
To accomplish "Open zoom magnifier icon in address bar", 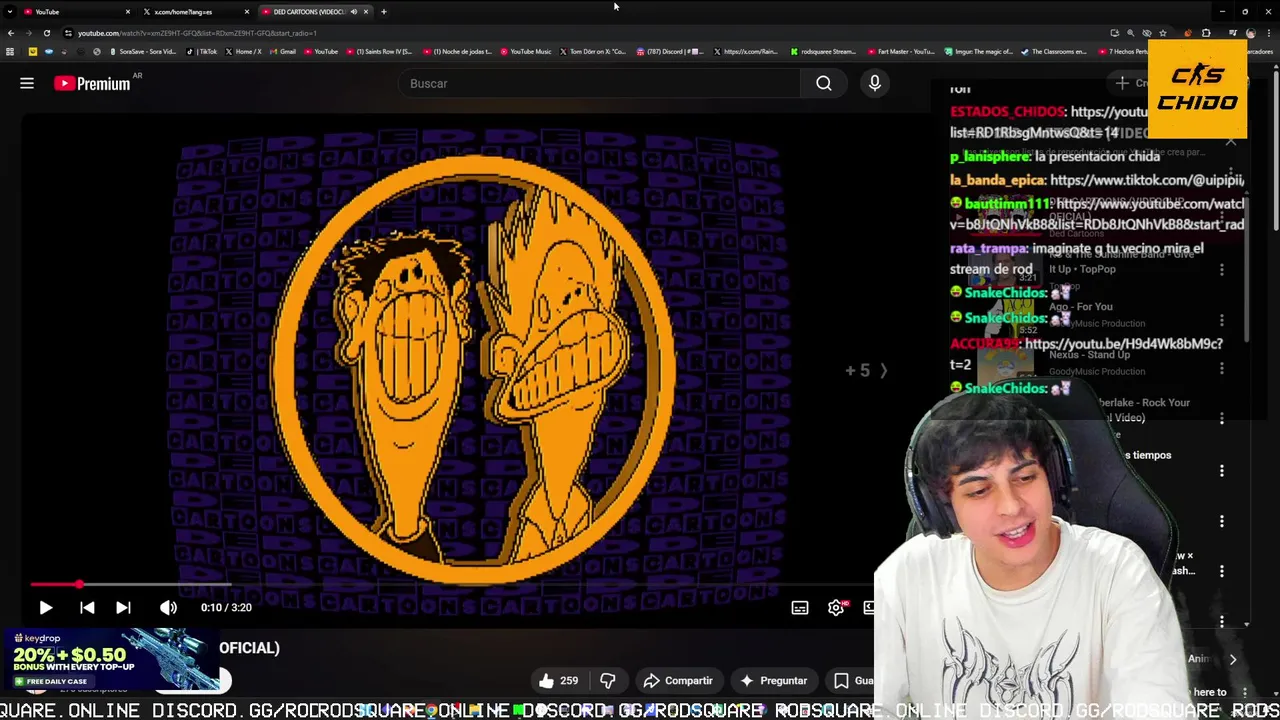I will 1131,33.
